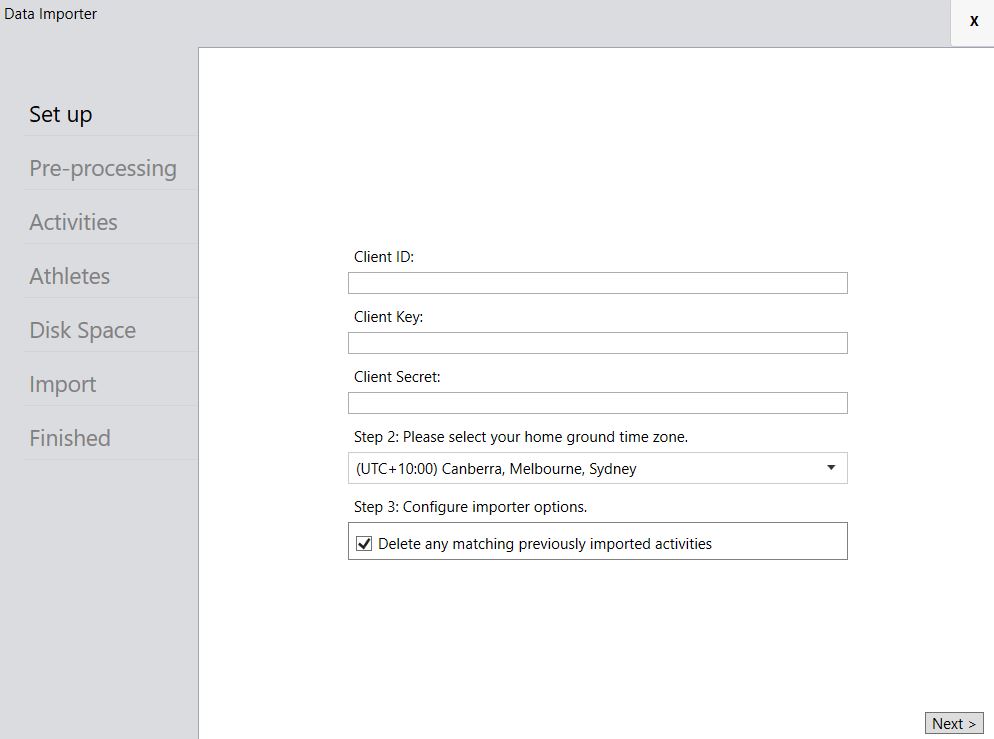Screen dimensions: 994x739
Task: Click into the Client Secret field
Action: tap(597, 403)
